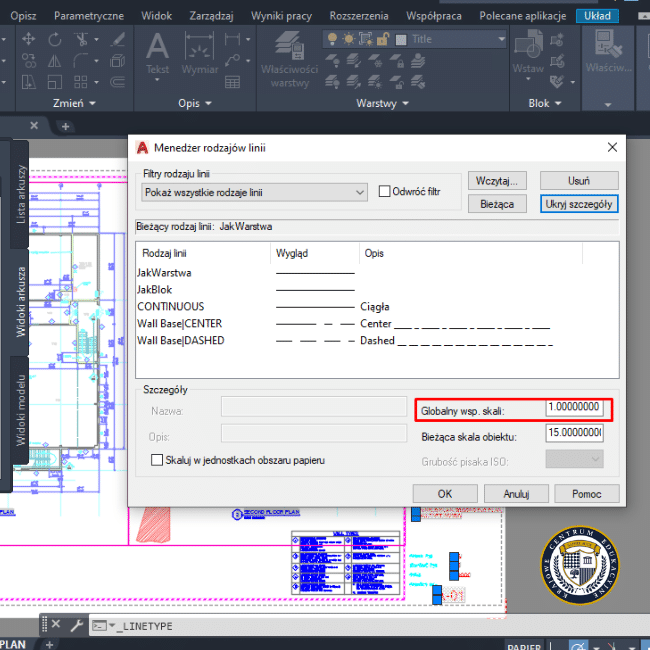650x650 pixels.
Task: Open Właściwości warstwy layer properties
Action: [289, 60]
